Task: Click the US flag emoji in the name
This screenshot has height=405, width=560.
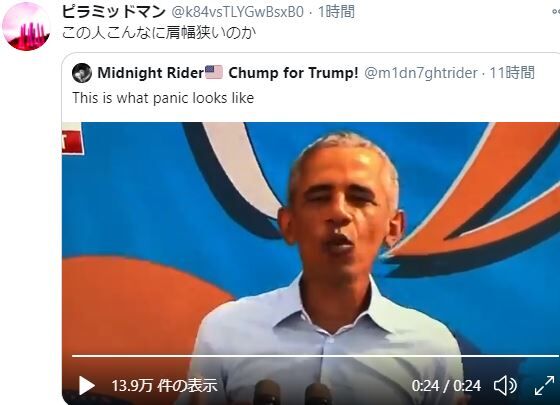Action: tap(214, 72)
